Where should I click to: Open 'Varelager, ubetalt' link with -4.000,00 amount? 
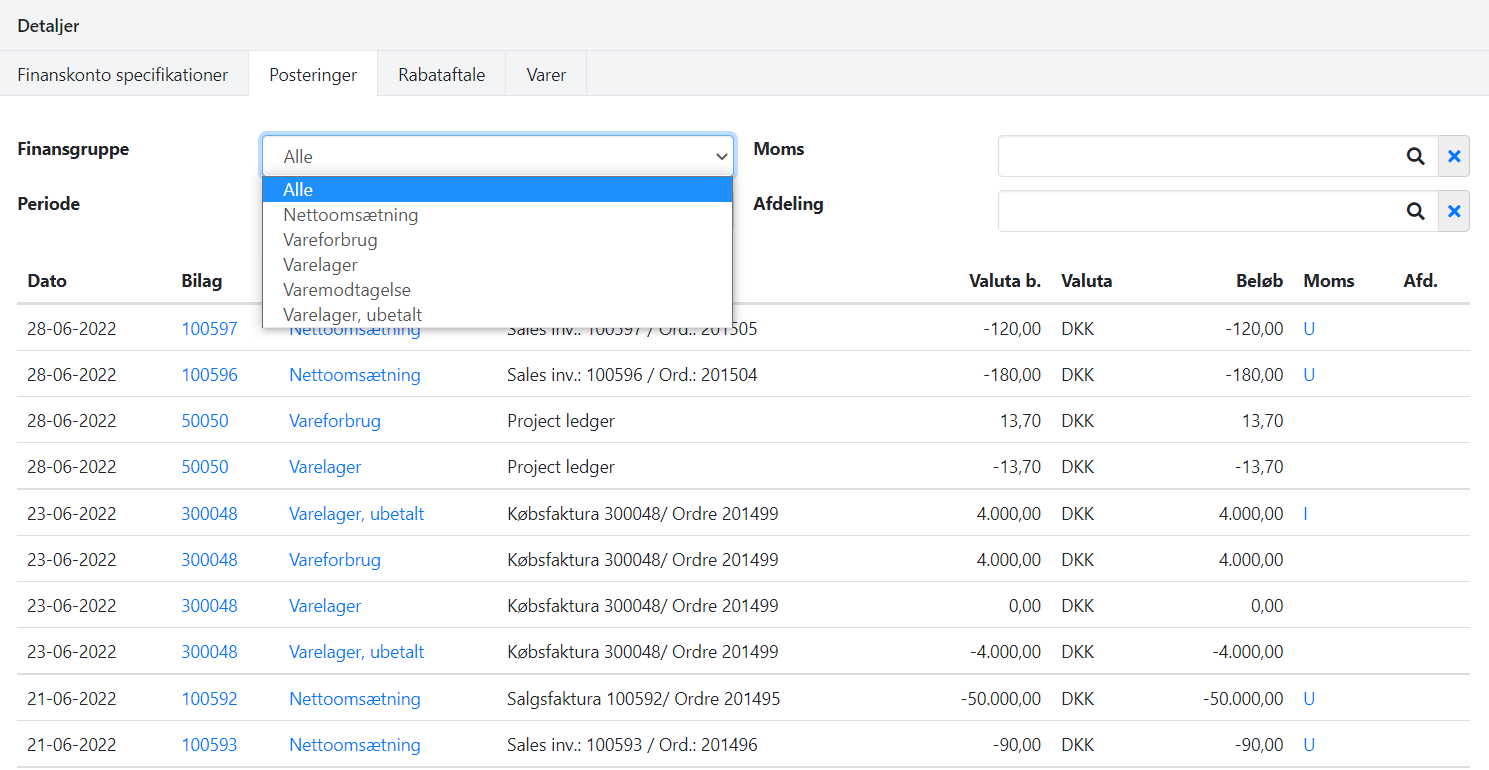point(357,652)
